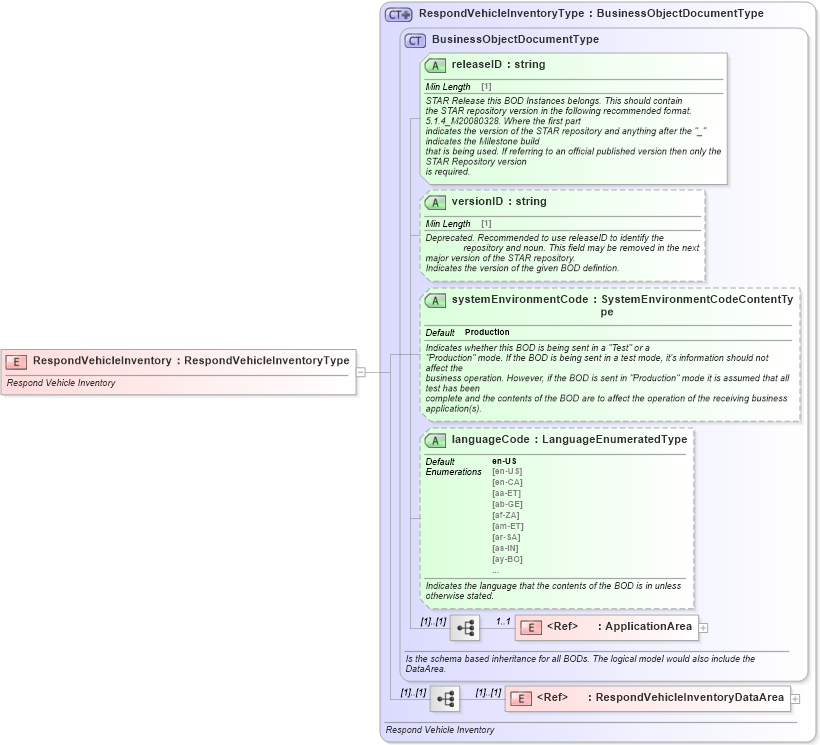This screenshot has width=820, height=745.
Task: Click the A attribute icon for languageCode
Action: point(435,439)
